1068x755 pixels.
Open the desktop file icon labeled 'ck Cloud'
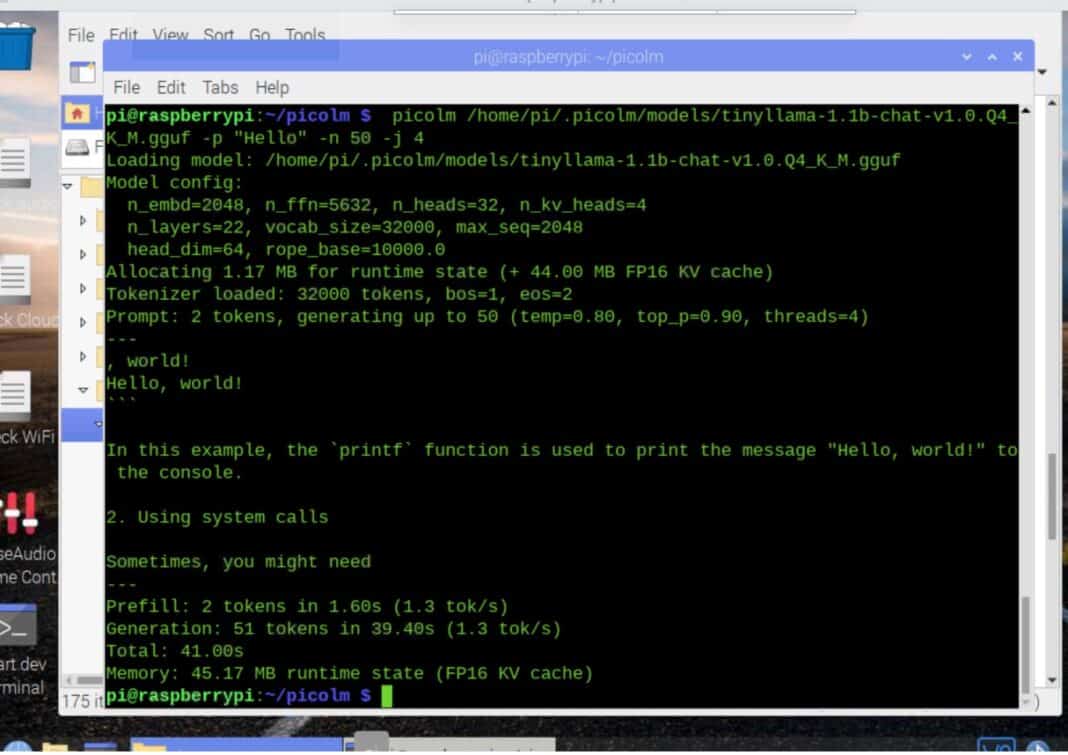point(16,279)
